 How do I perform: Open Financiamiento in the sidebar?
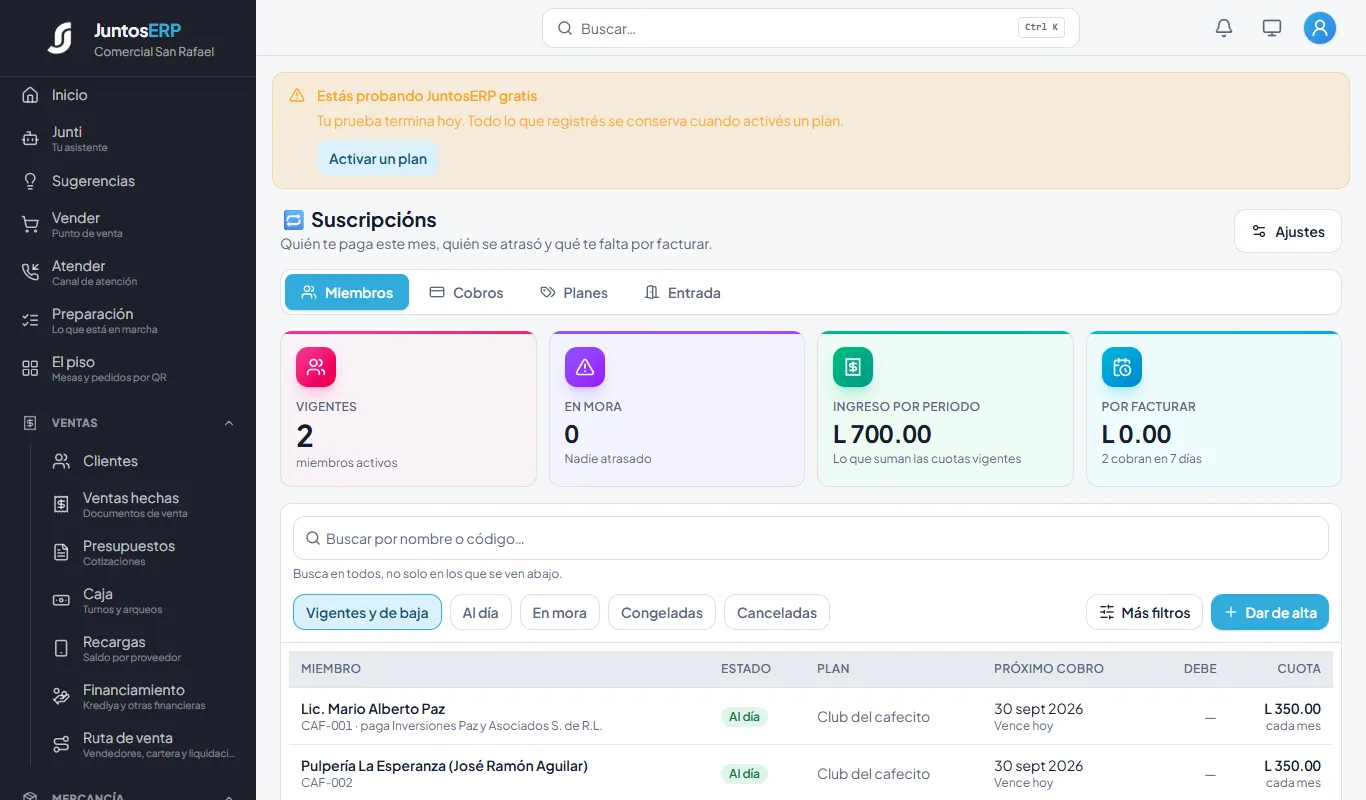[x=144, y=696]
